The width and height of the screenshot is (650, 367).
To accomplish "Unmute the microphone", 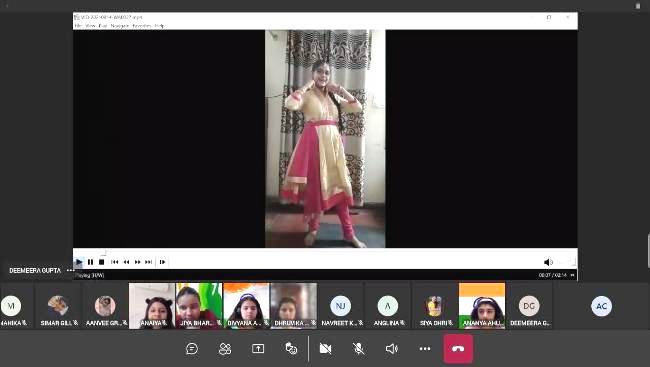I will [x=359, y=349].
